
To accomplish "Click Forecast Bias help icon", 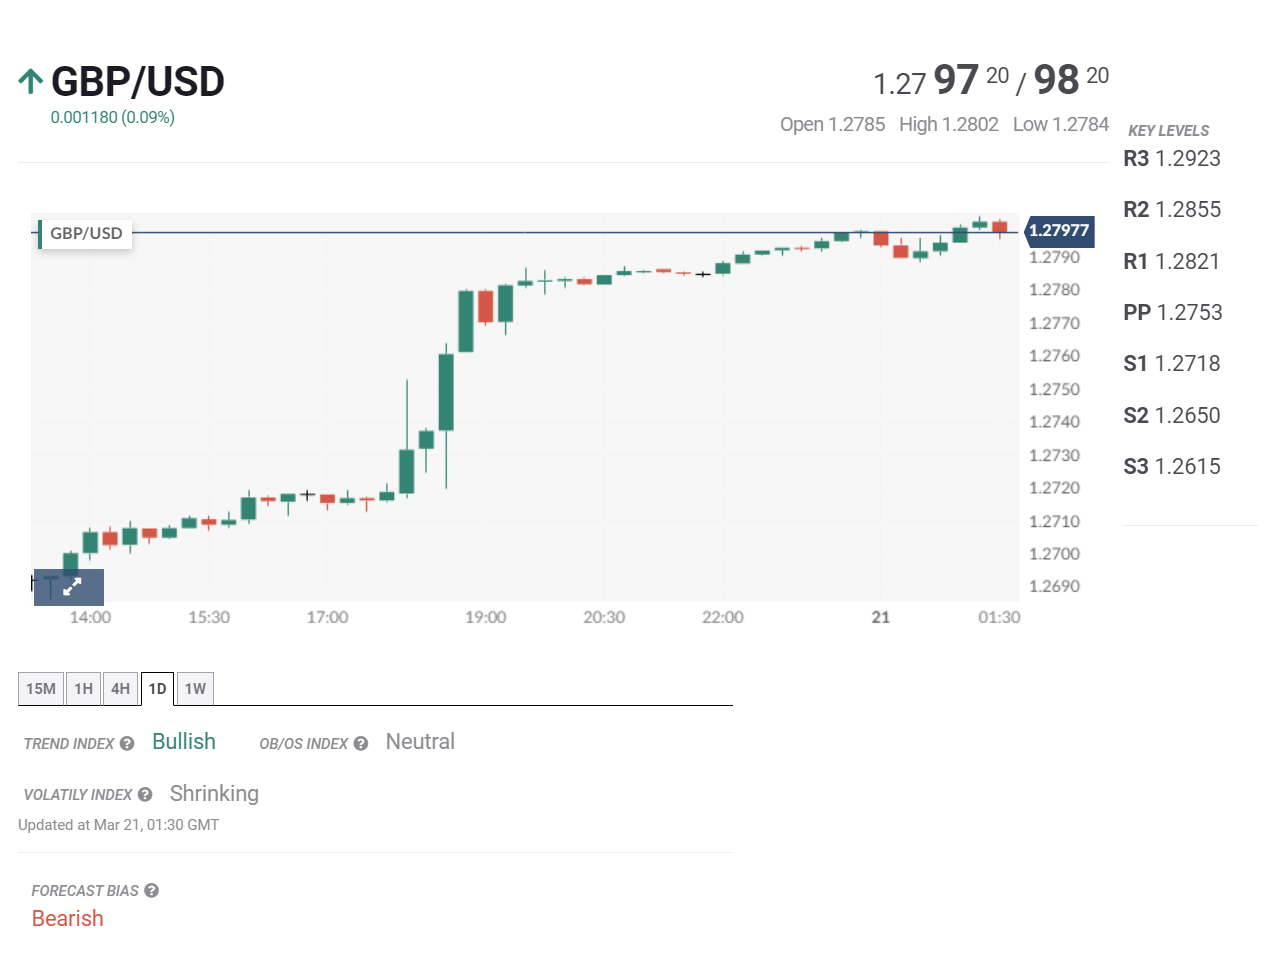I will point(152,891).
